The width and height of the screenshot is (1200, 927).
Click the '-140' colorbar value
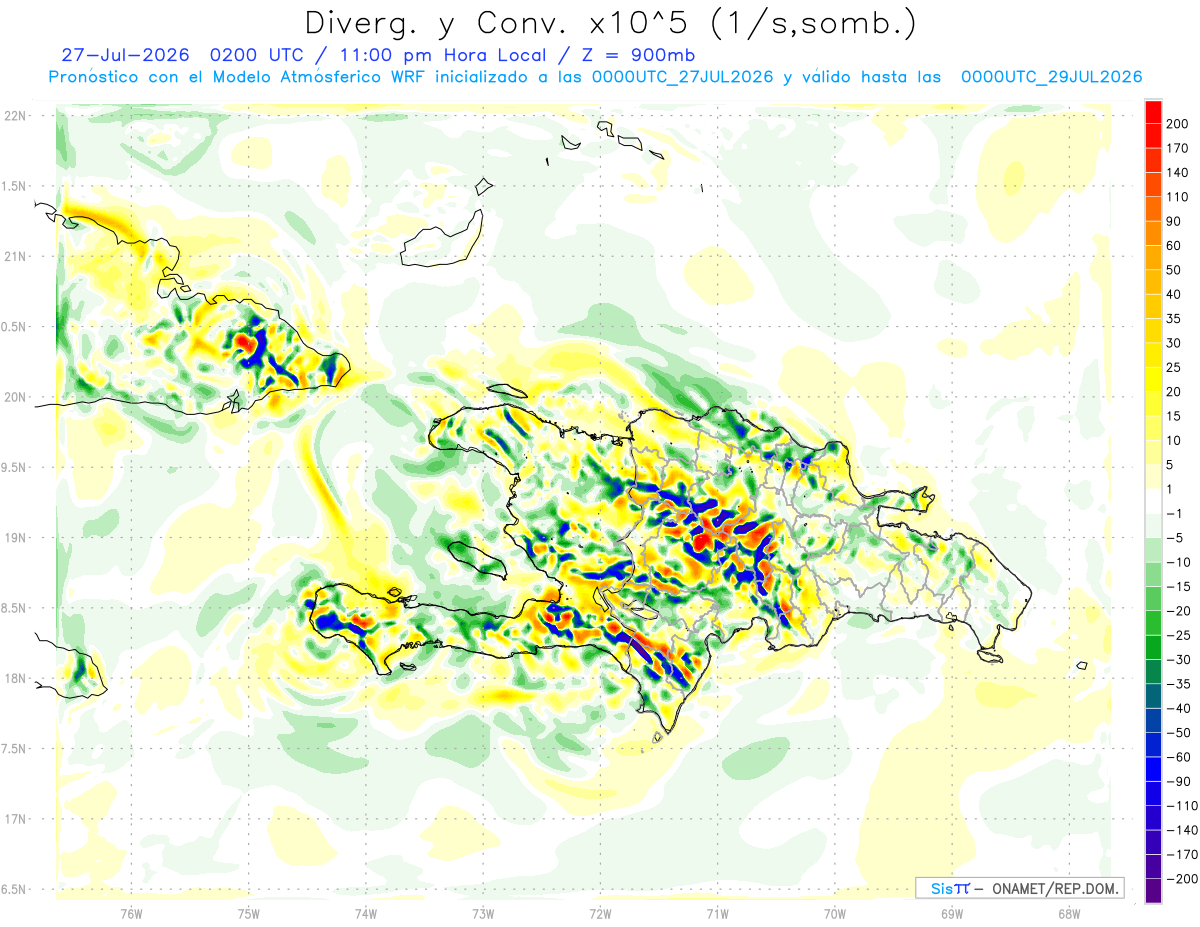click(x=1181, y=829)
